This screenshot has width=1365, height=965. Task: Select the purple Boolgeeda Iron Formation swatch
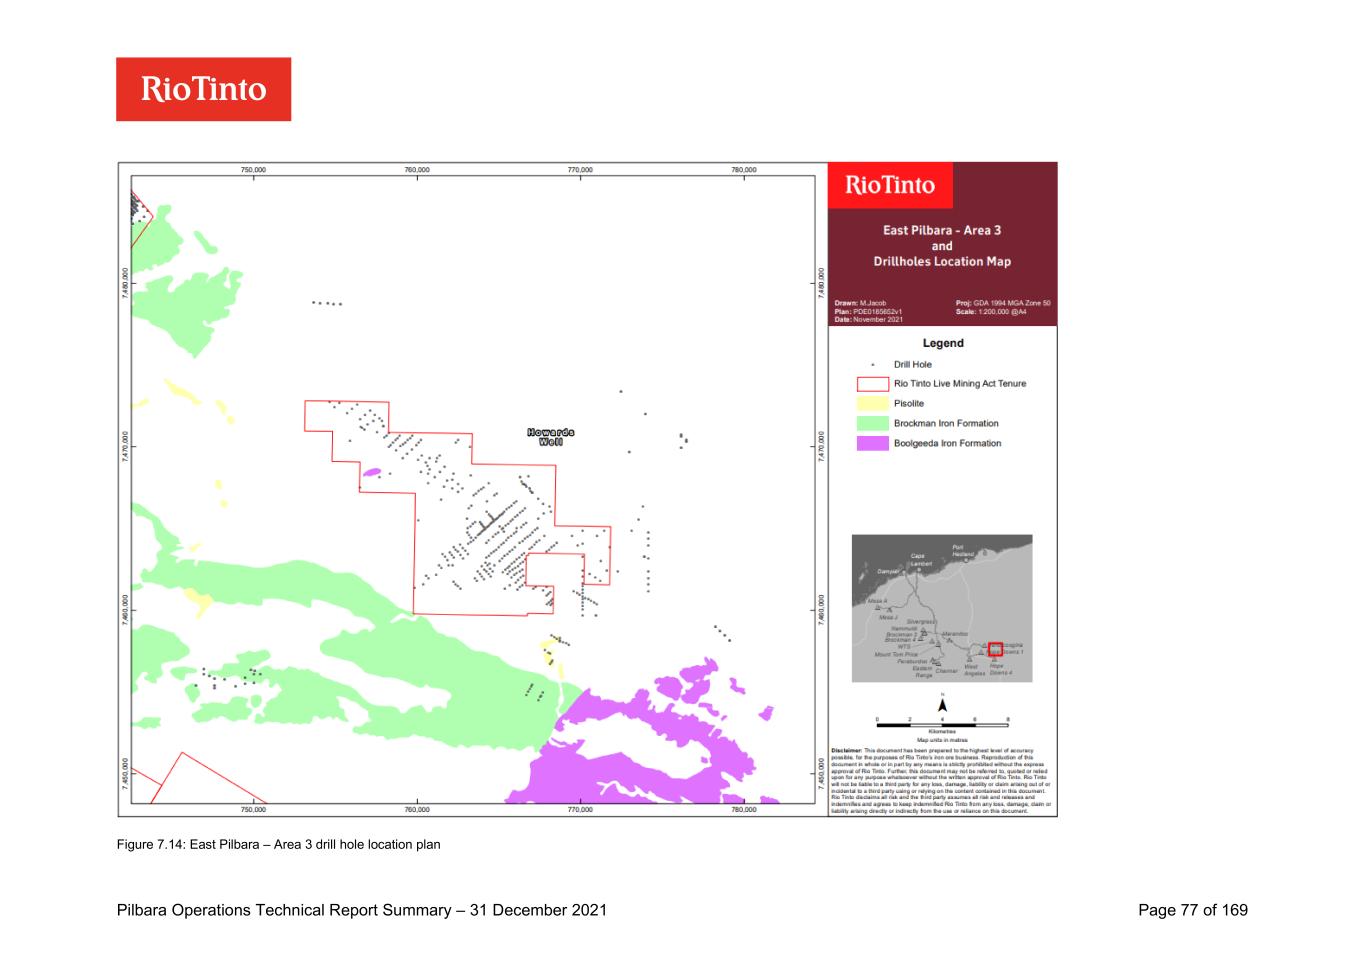[x=873, y=444]
